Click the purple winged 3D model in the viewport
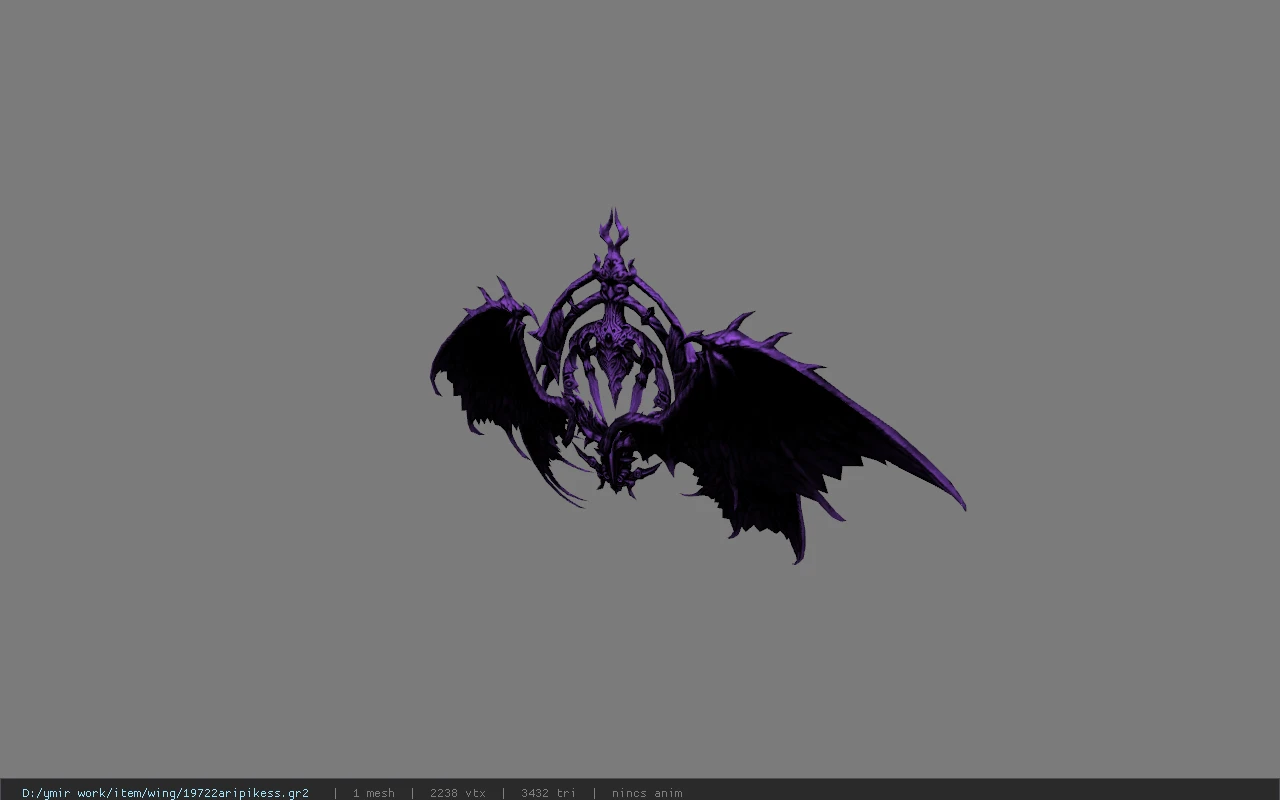1280x800 pixels. tap(697, 388)
